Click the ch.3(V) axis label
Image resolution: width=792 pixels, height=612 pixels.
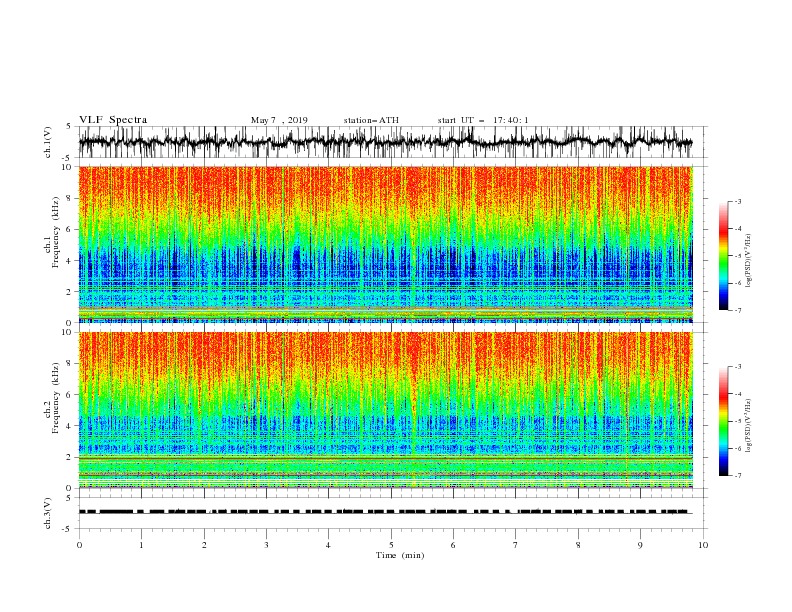[48, 513]
